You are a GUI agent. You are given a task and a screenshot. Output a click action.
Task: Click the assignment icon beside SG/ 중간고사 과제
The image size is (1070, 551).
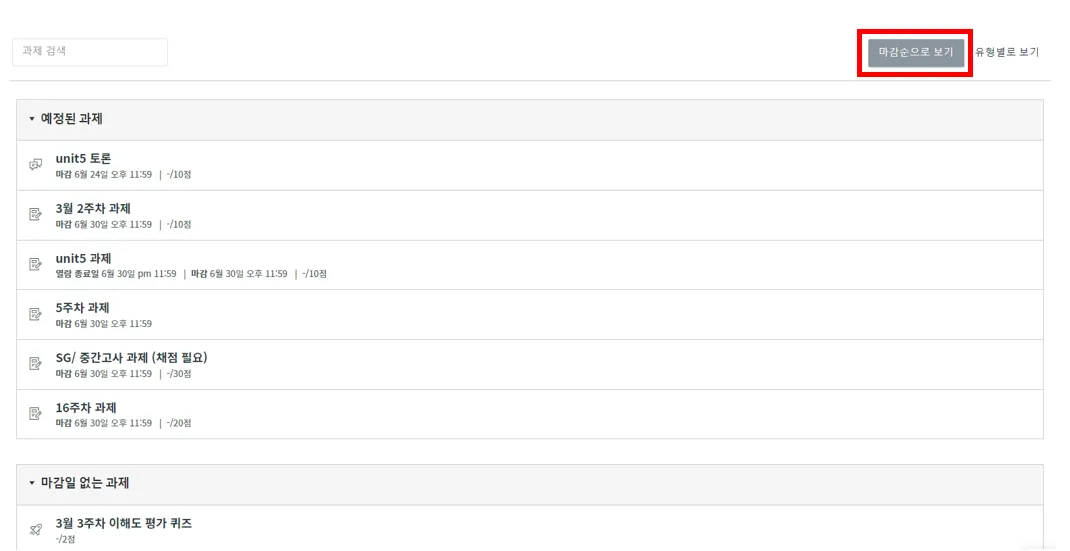(x=36, y=364)
